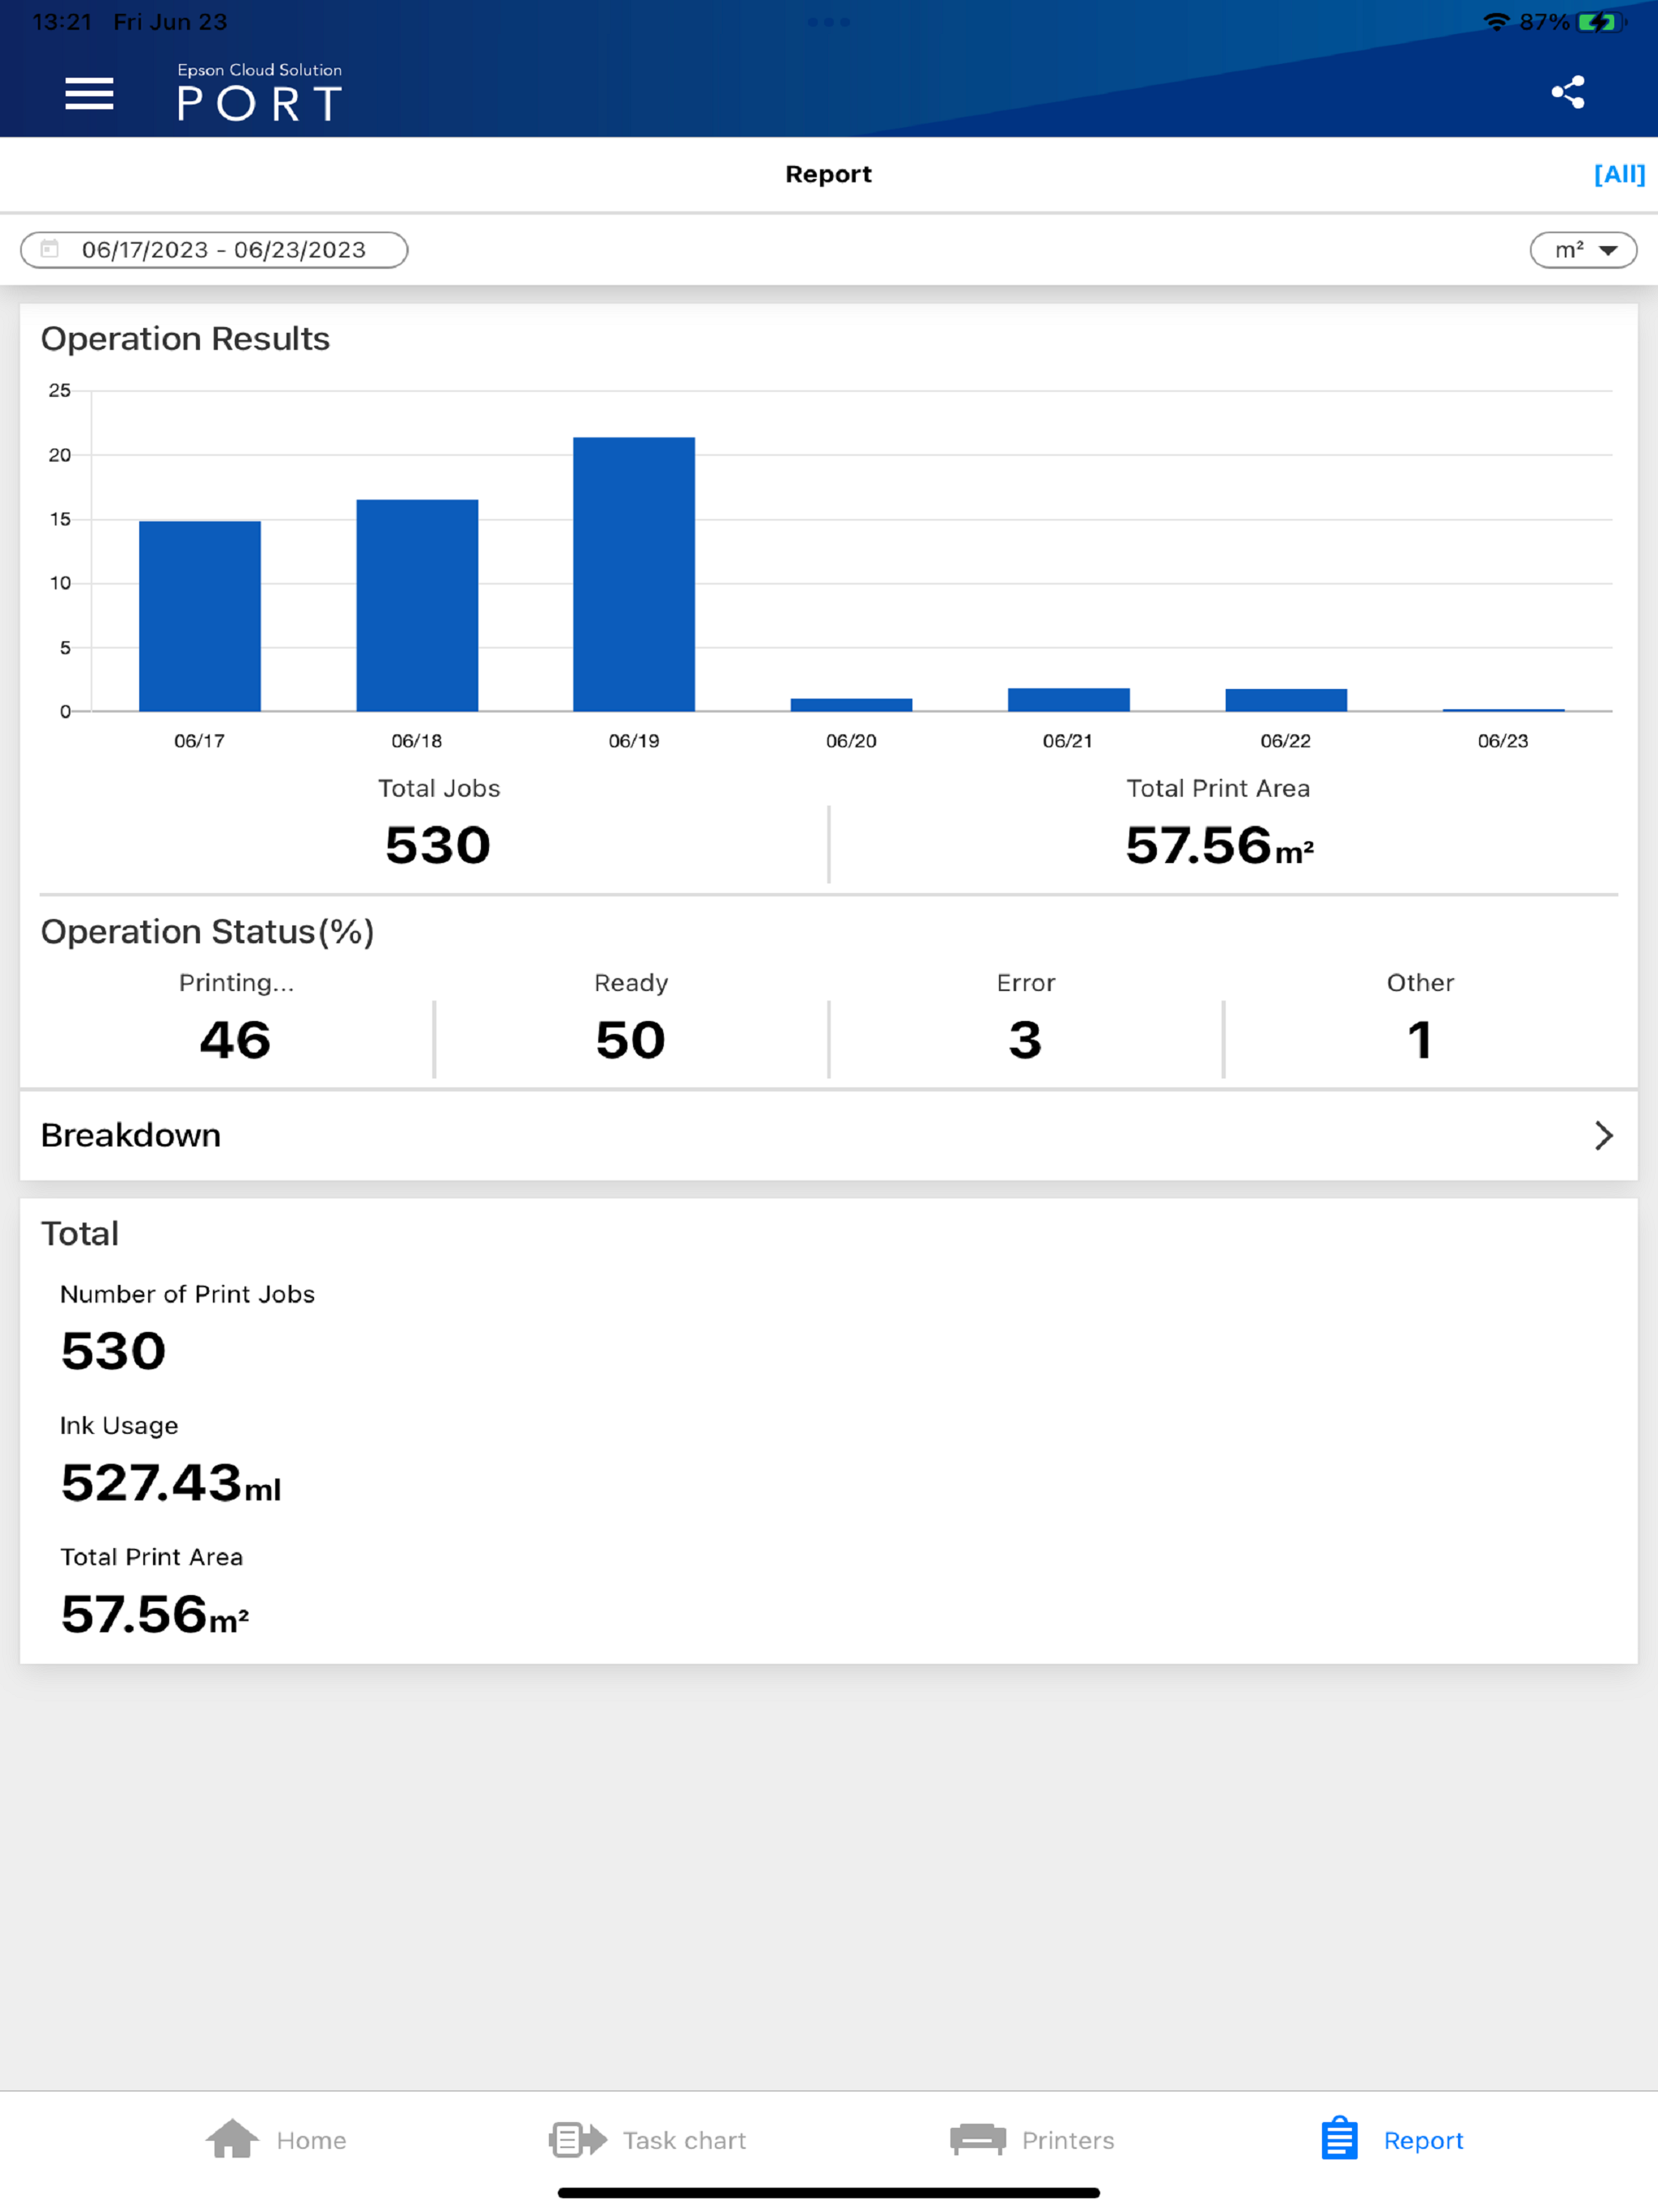Open the hamburger menu
Image resolution: width=1658 pixels, height=2212 pixels.
click(89, 94)
